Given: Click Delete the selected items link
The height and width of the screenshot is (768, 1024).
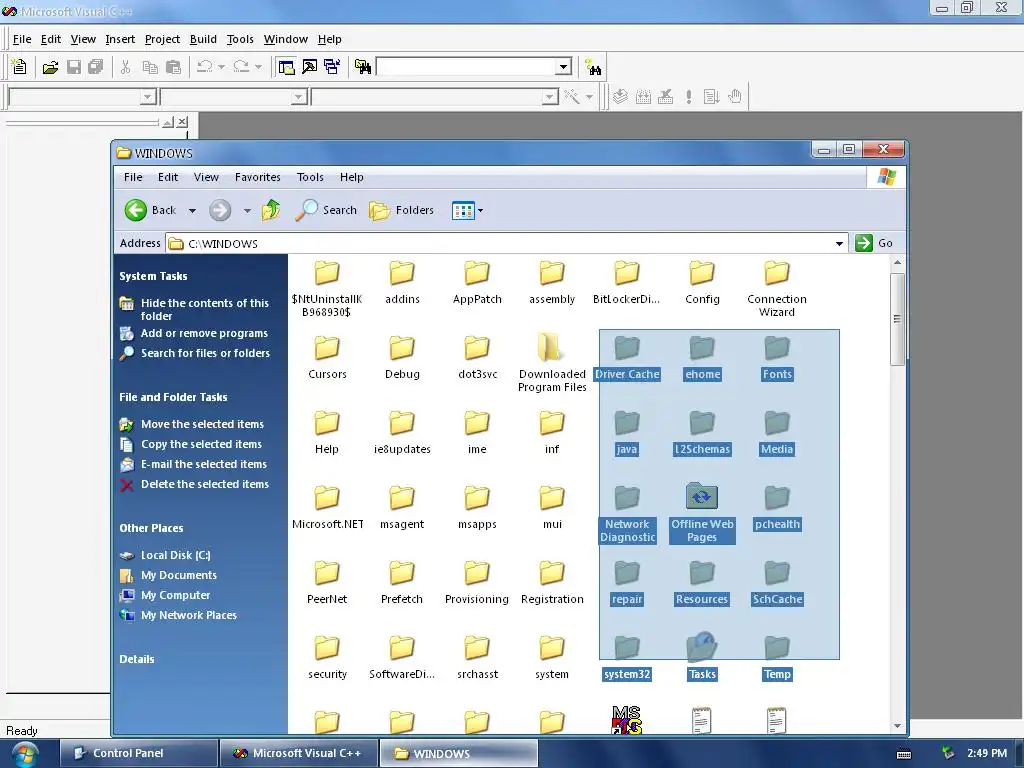Looking at the screenshot, I should pos(204,484).
